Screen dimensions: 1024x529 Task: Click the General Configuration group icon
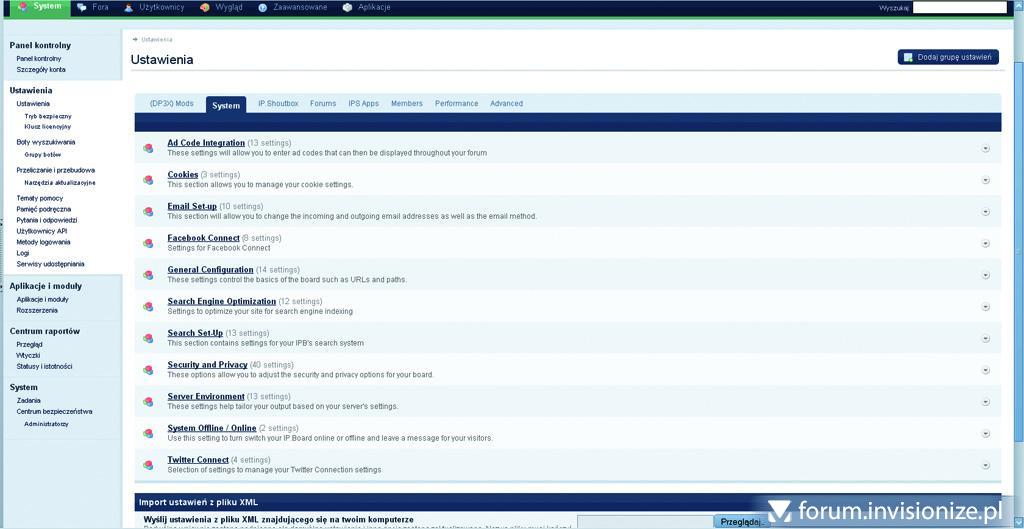(x=148, y=275)
